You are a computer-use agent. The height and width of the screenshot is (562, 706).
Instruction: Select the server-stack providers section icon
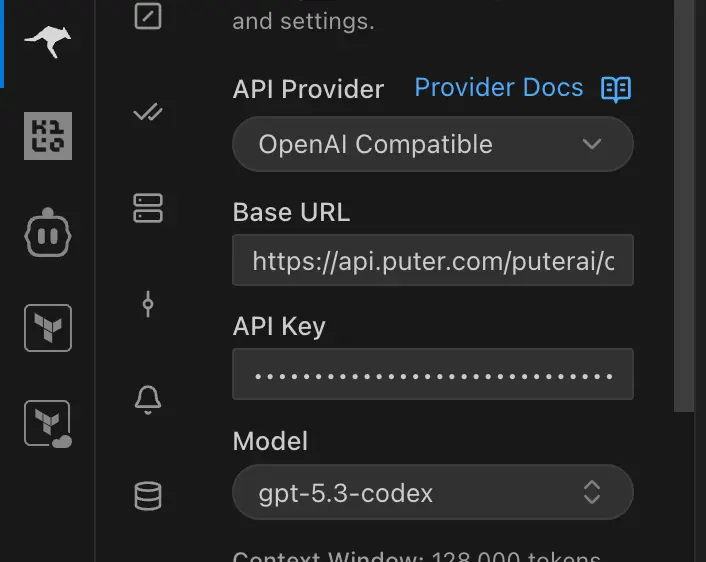pyautogui.click(x=148, y=208)
